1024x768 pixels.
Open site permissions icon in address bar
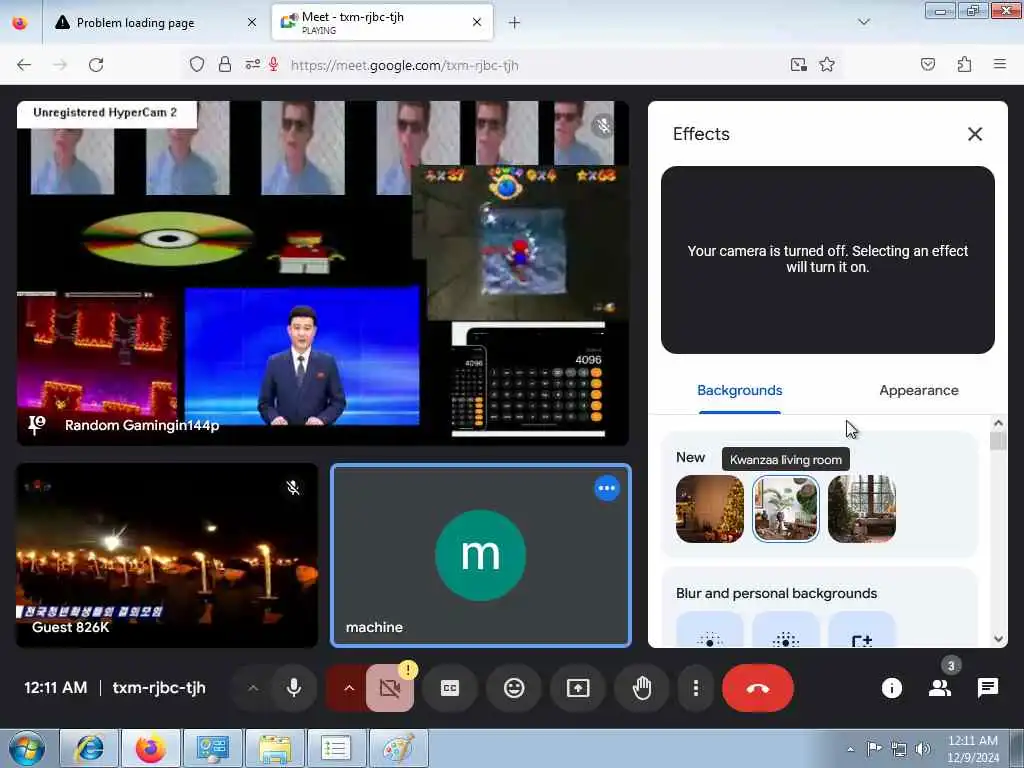click(253, 65)
